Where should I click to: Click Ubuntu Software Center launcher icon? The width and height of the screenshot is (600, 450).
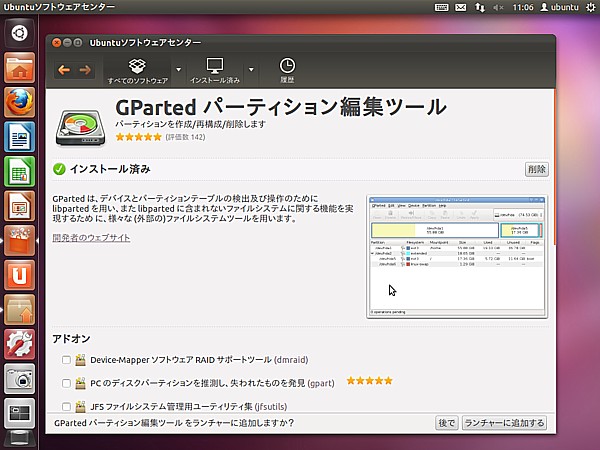20,240
